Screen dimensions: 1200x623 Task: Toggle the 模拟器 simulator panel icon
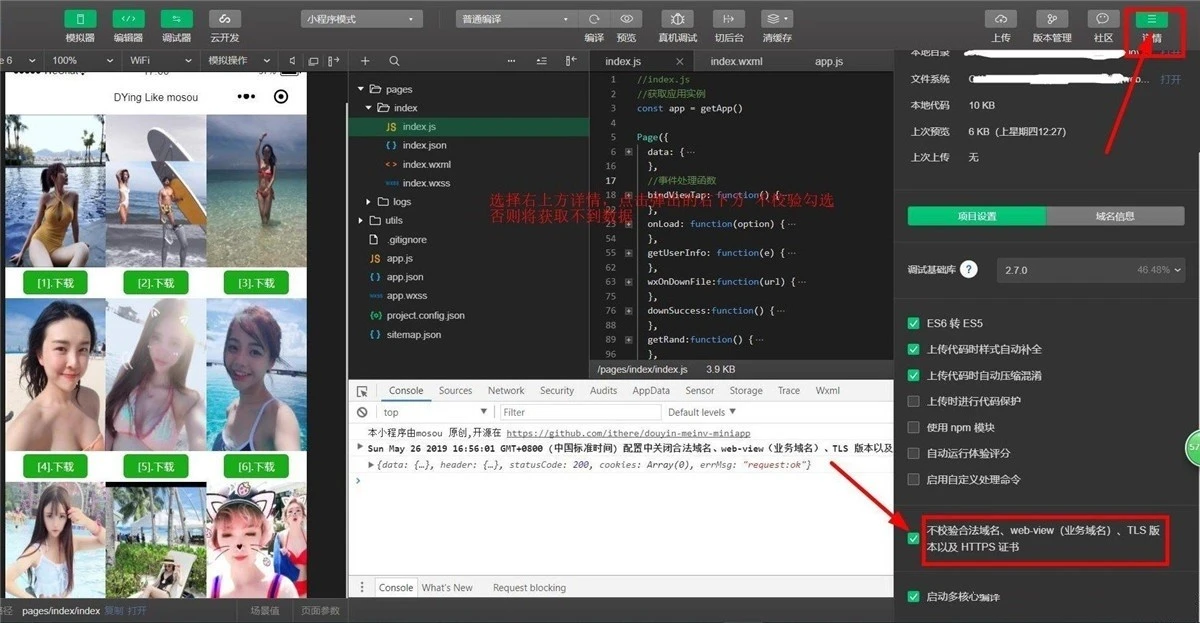(80, 19)
